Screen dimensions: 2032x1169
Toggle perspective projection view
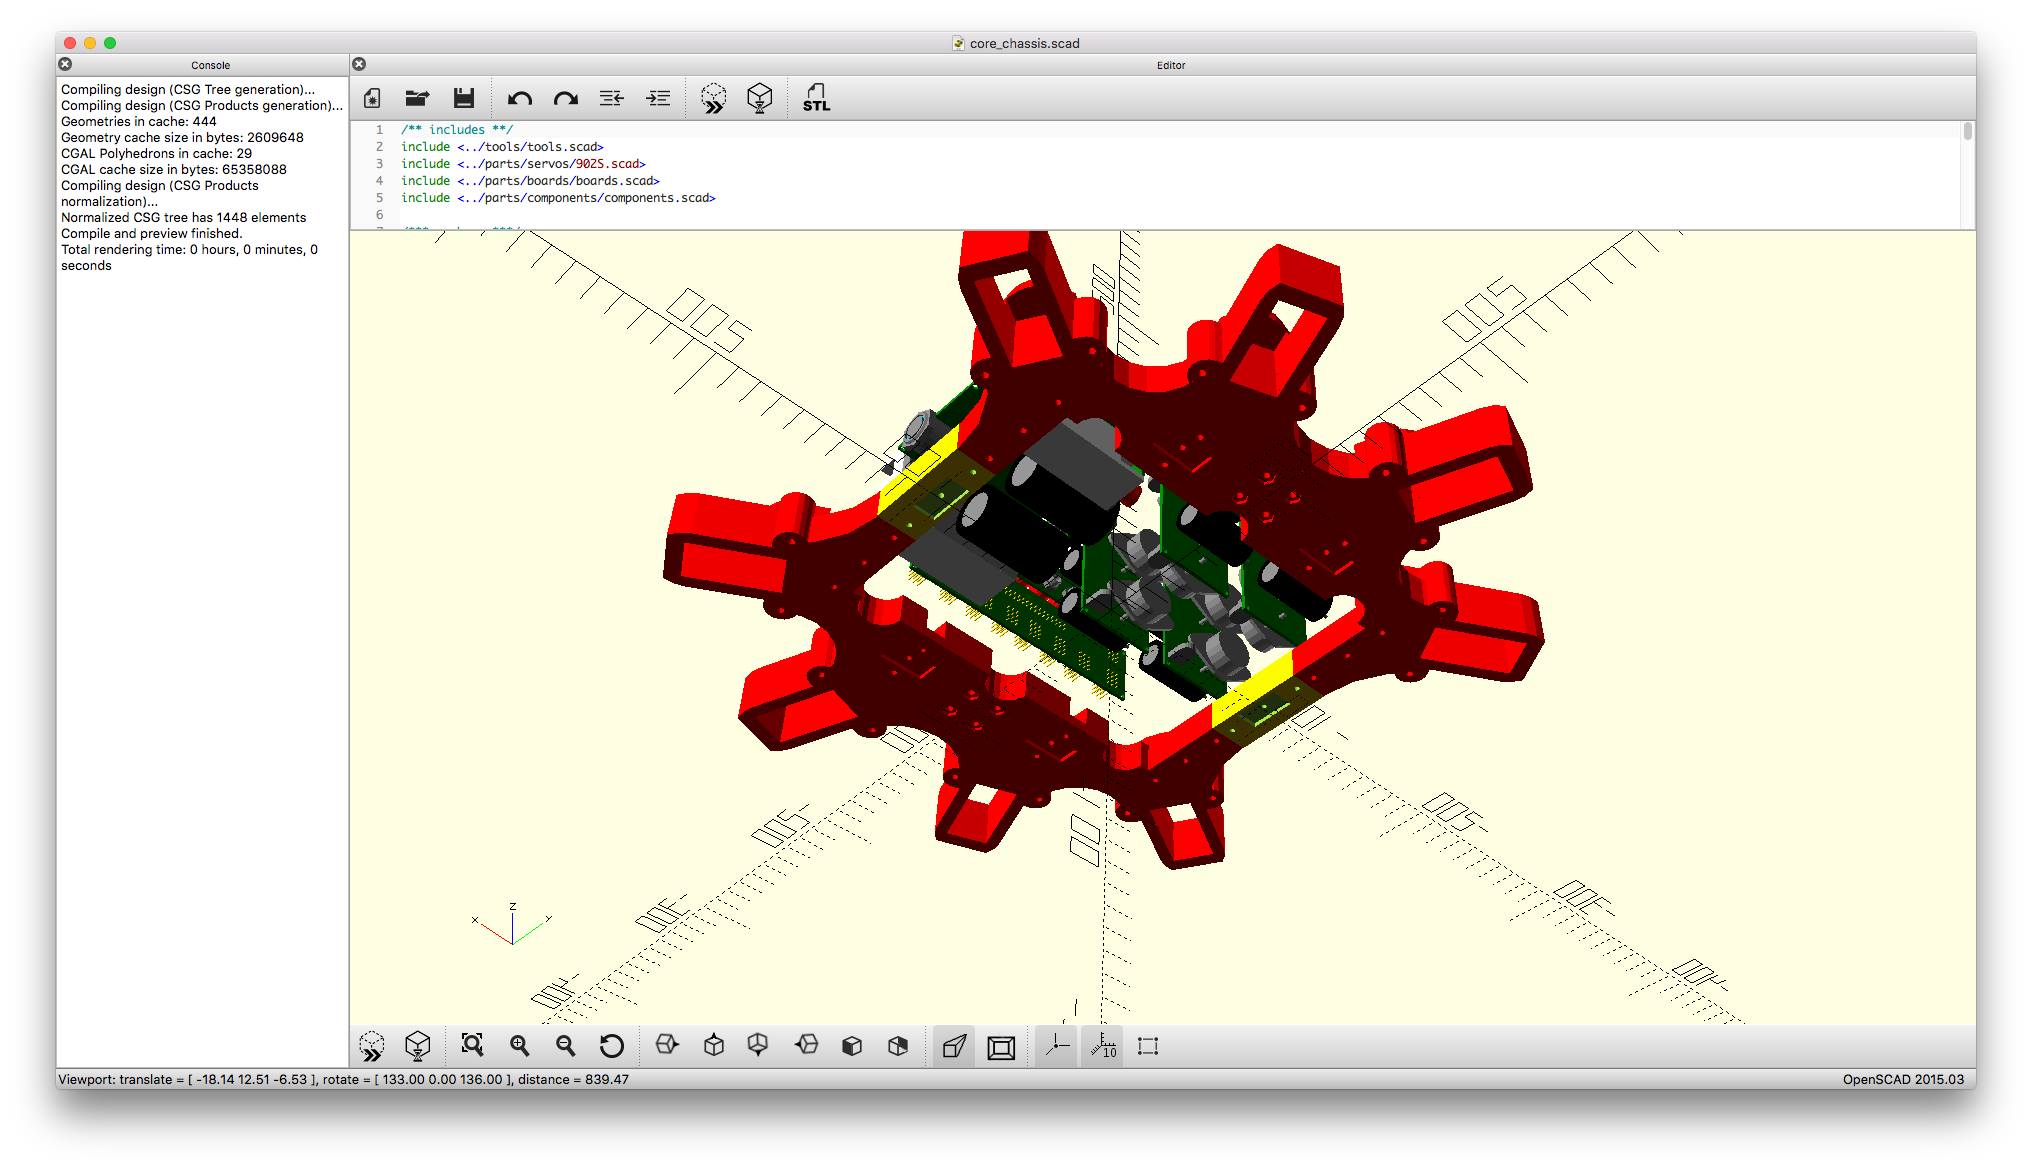(x=954, y=1046)
